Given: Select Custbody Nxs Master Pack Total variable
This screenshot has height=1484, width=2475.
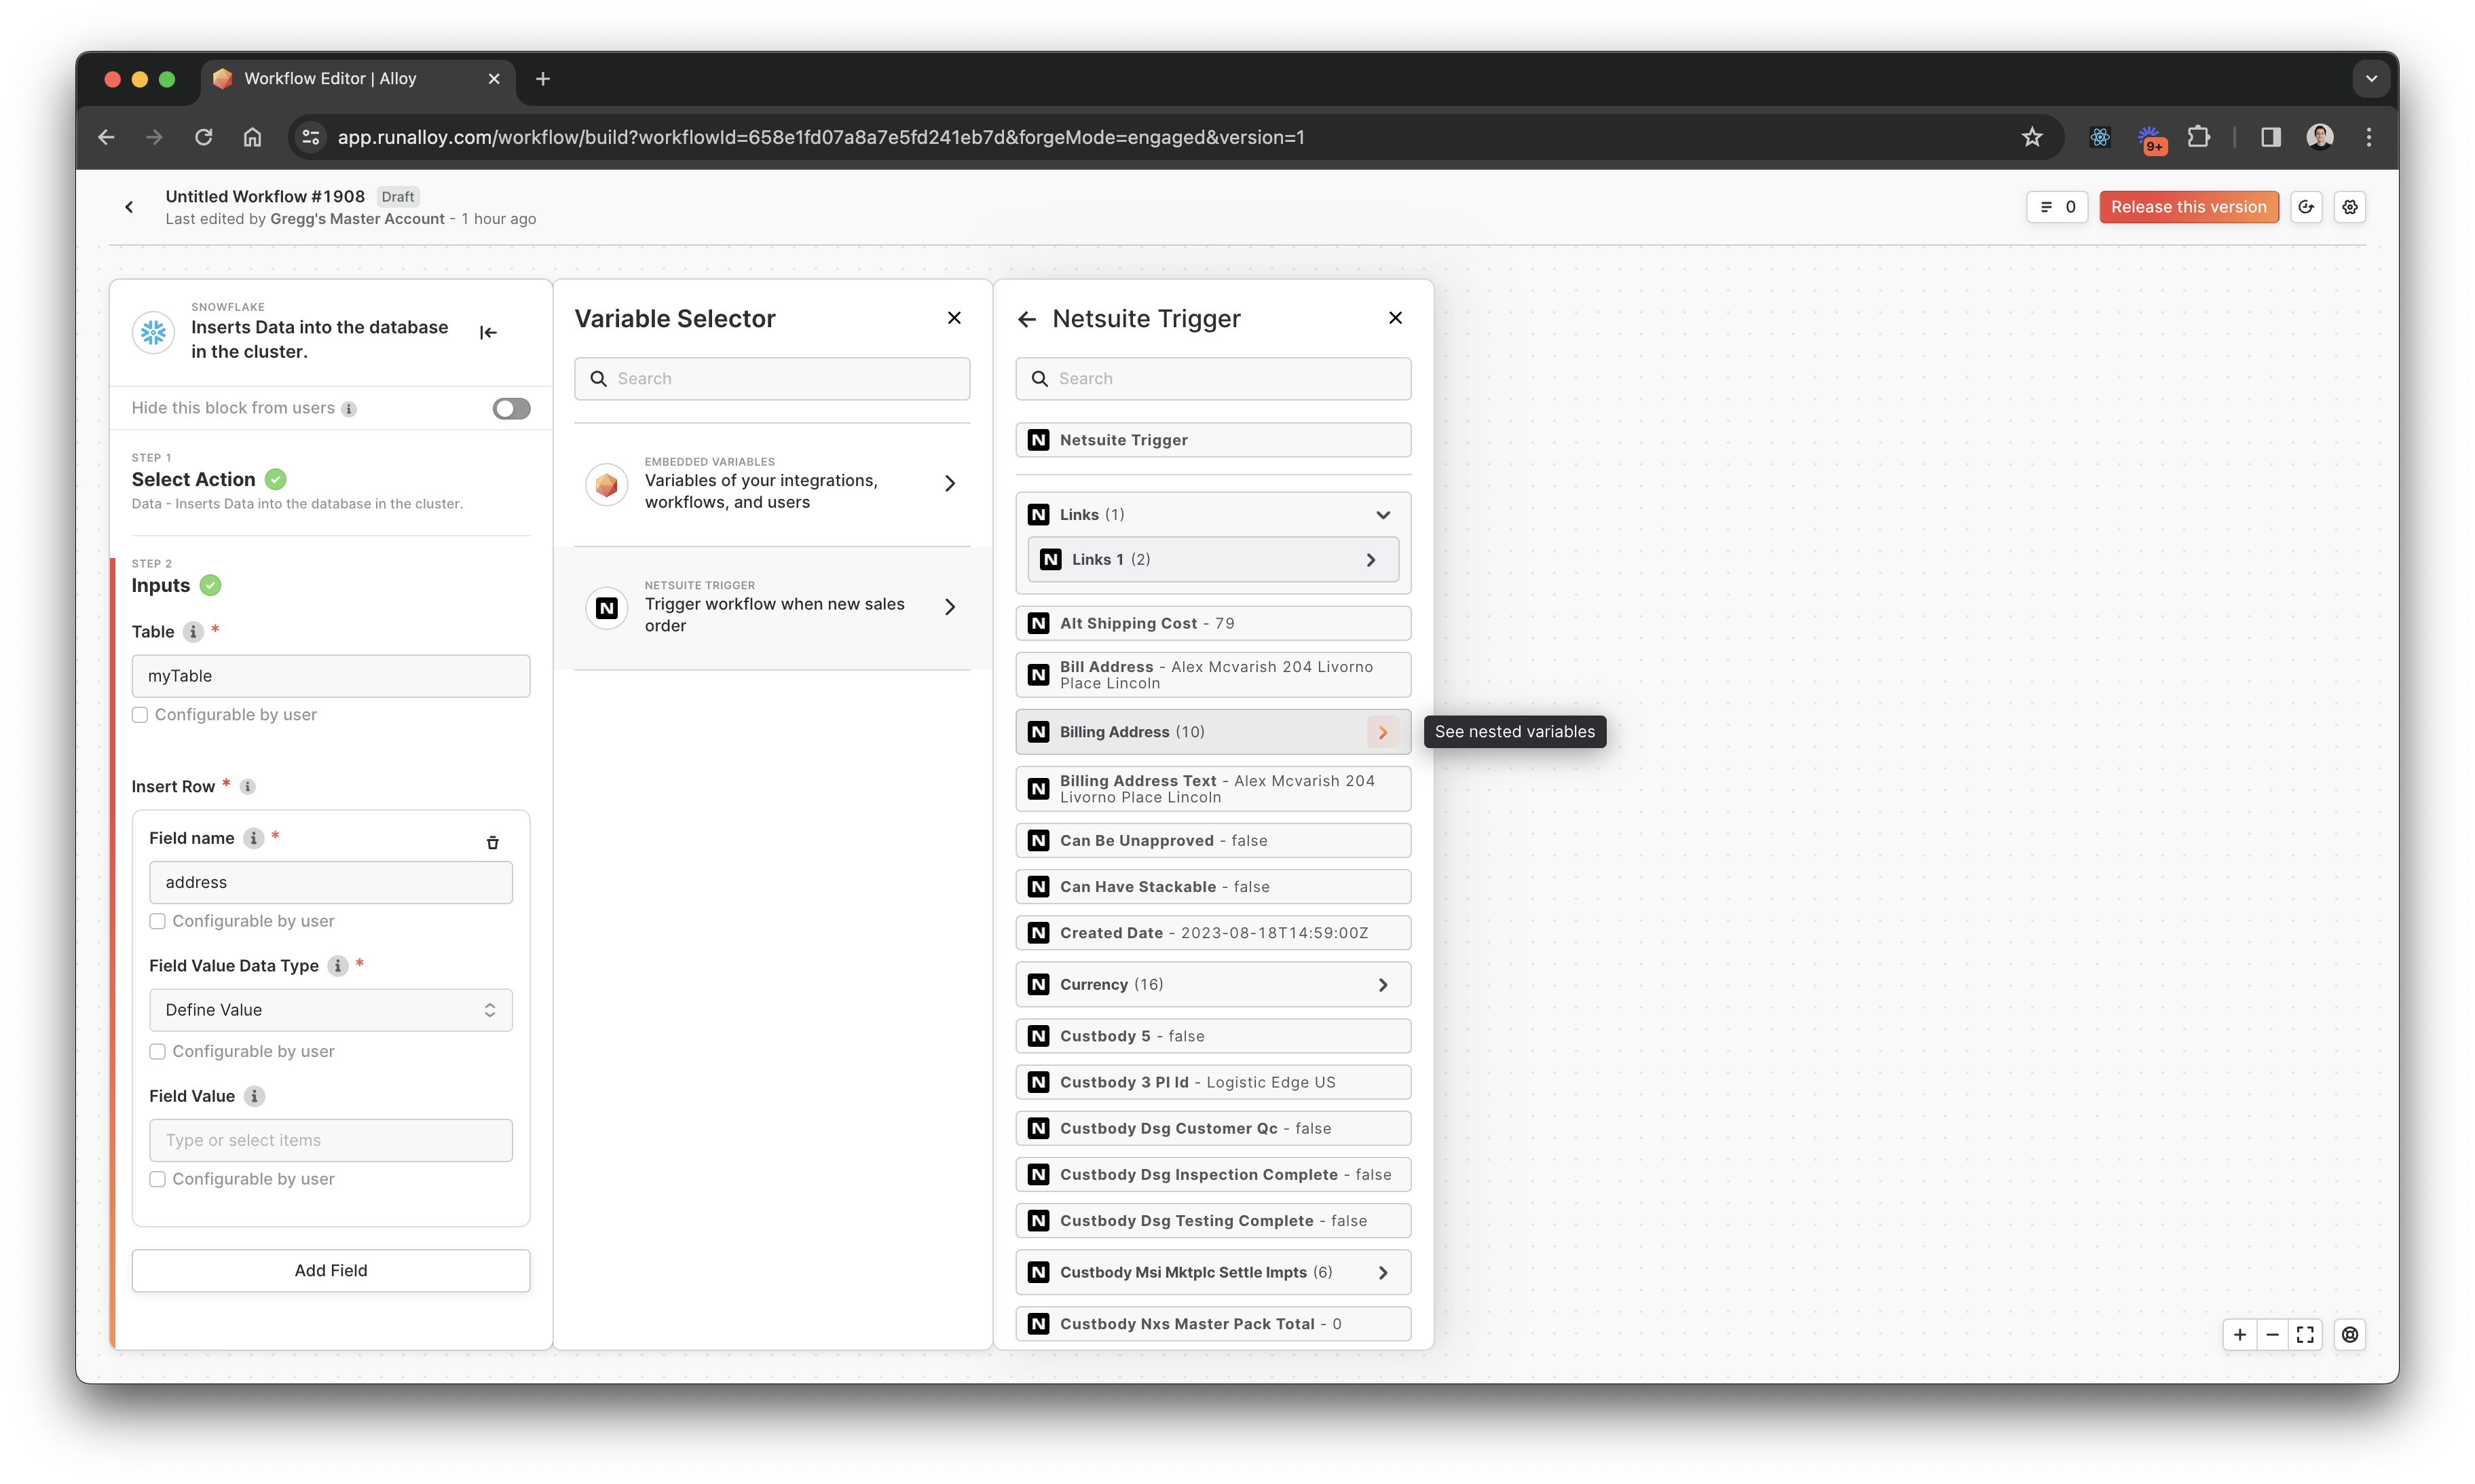Looking at the screenshot, I should pyautogui.click(x=1213, y=1324).
